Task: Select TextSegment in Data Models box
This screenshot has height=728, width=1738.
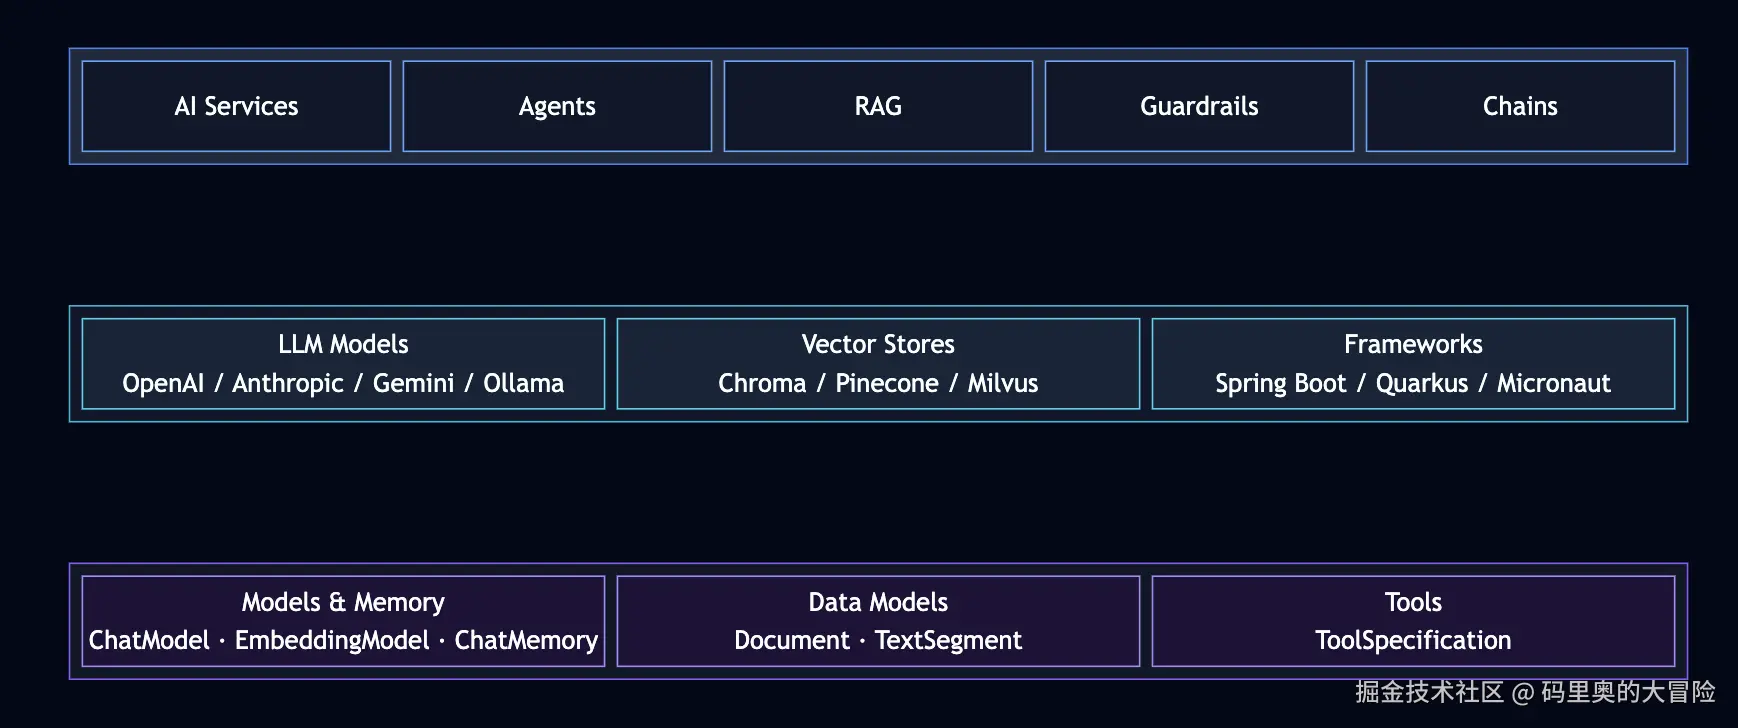Action: [948, 641]
